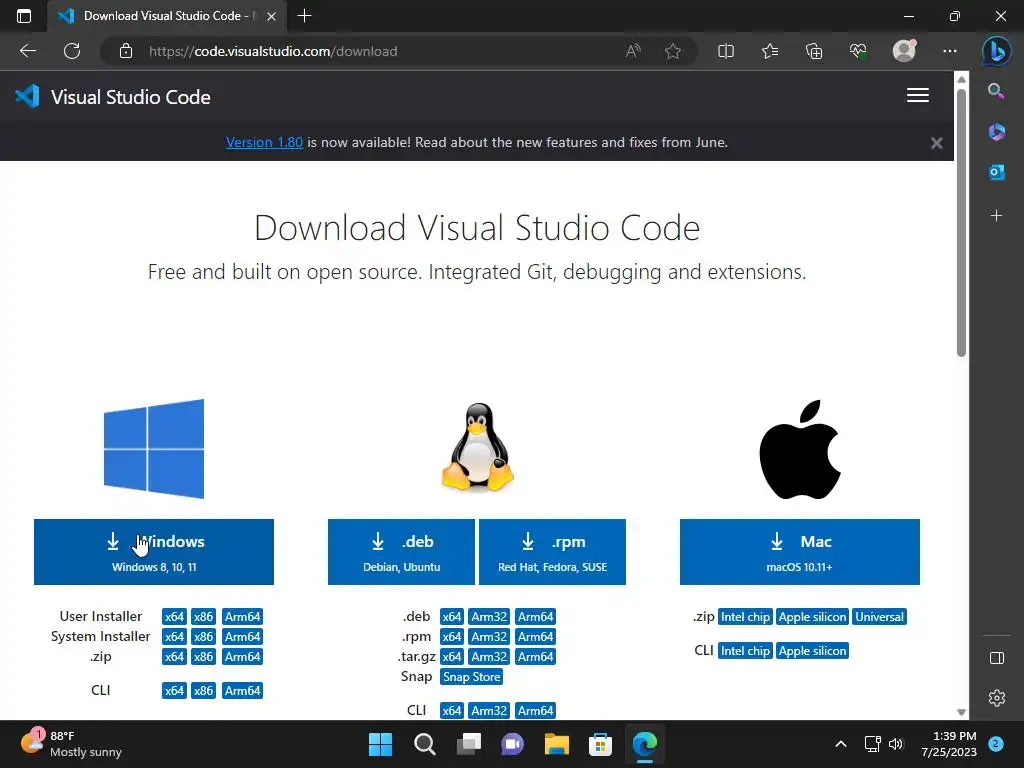The image size is (1024, 768).
Task: Select Windows User Installer Arm64
Action: pos(242,616)
